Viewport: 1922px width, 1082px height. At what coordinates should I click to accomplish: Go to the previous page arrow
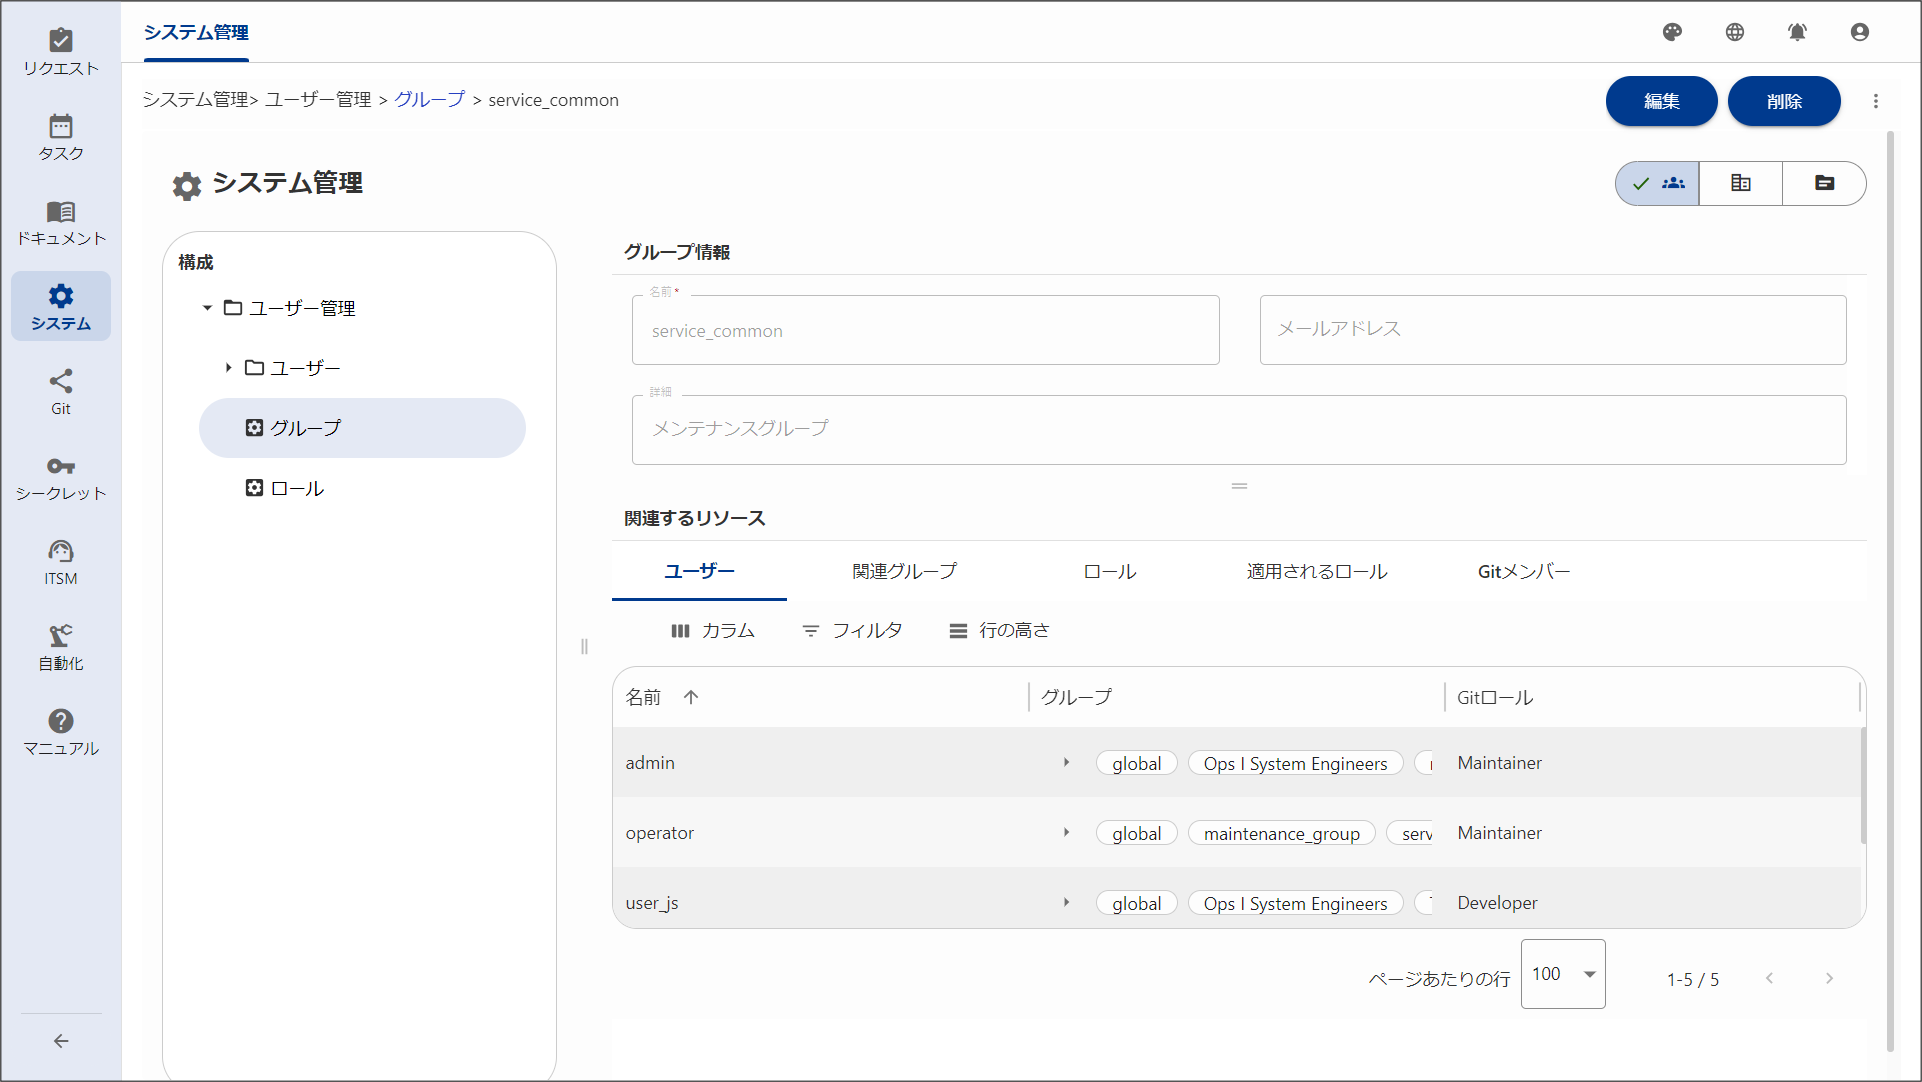1769,978
